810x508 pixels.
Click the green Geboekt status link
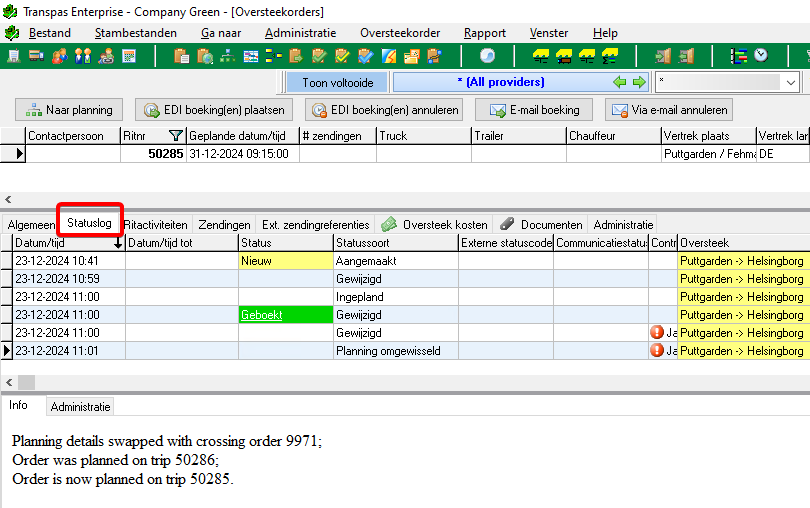pyautogui.click(x=259, y=314)
